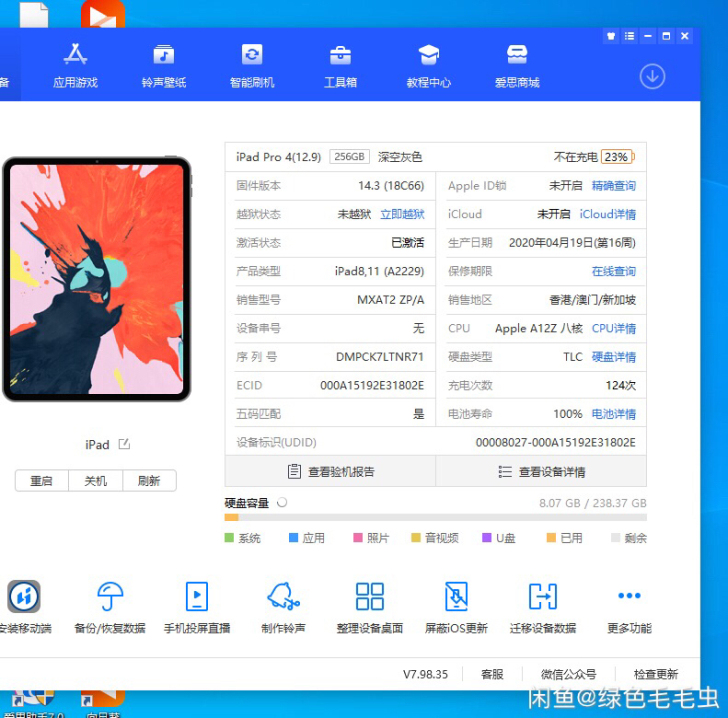Open the 应用游戏 apps section

click(x=75, y=66)
